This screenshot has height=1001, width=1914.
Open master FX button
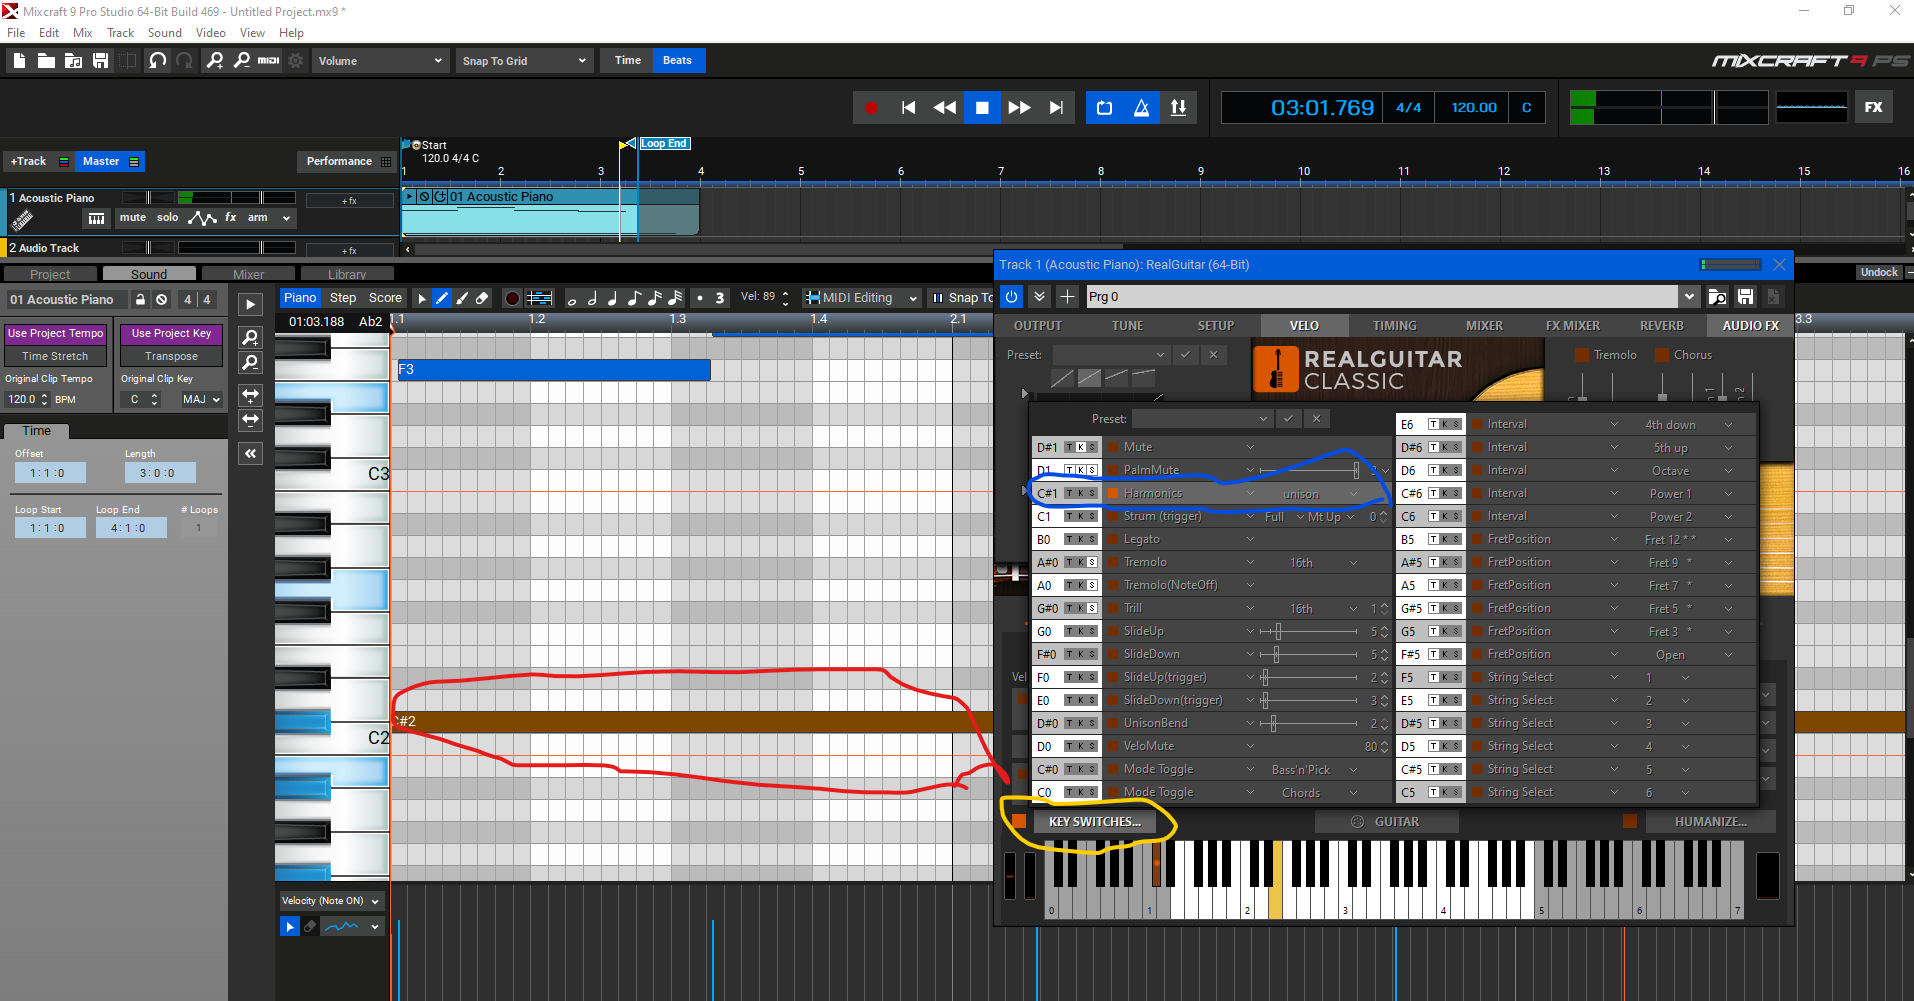click(x=1873, y=107)
